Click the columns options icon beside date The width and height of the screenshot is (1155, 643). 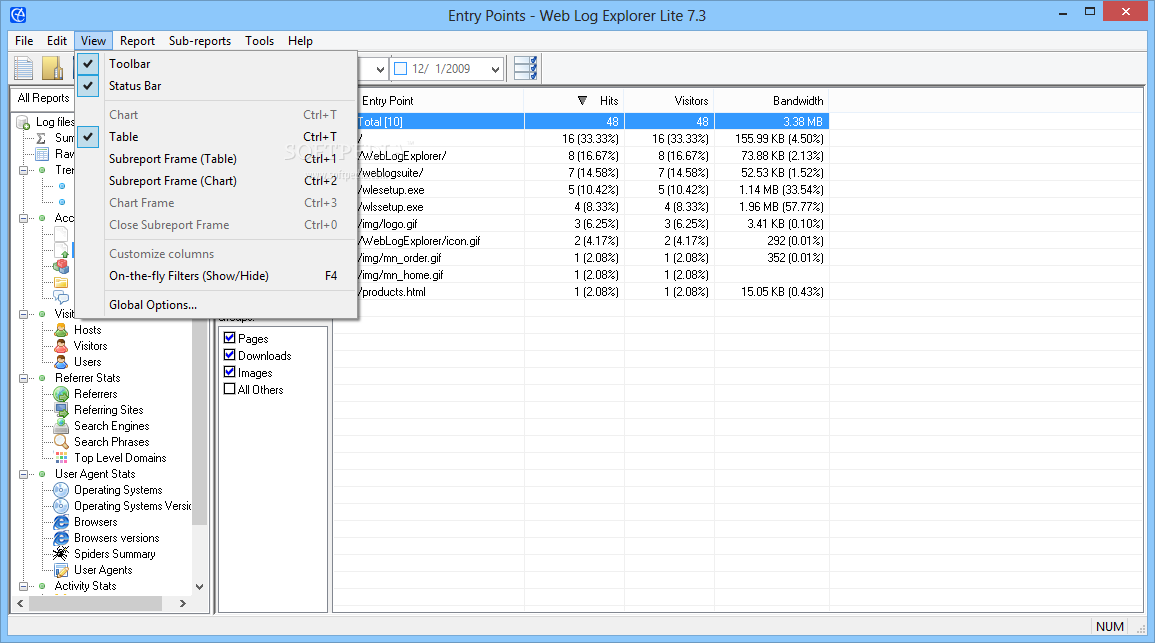(525, 68)
